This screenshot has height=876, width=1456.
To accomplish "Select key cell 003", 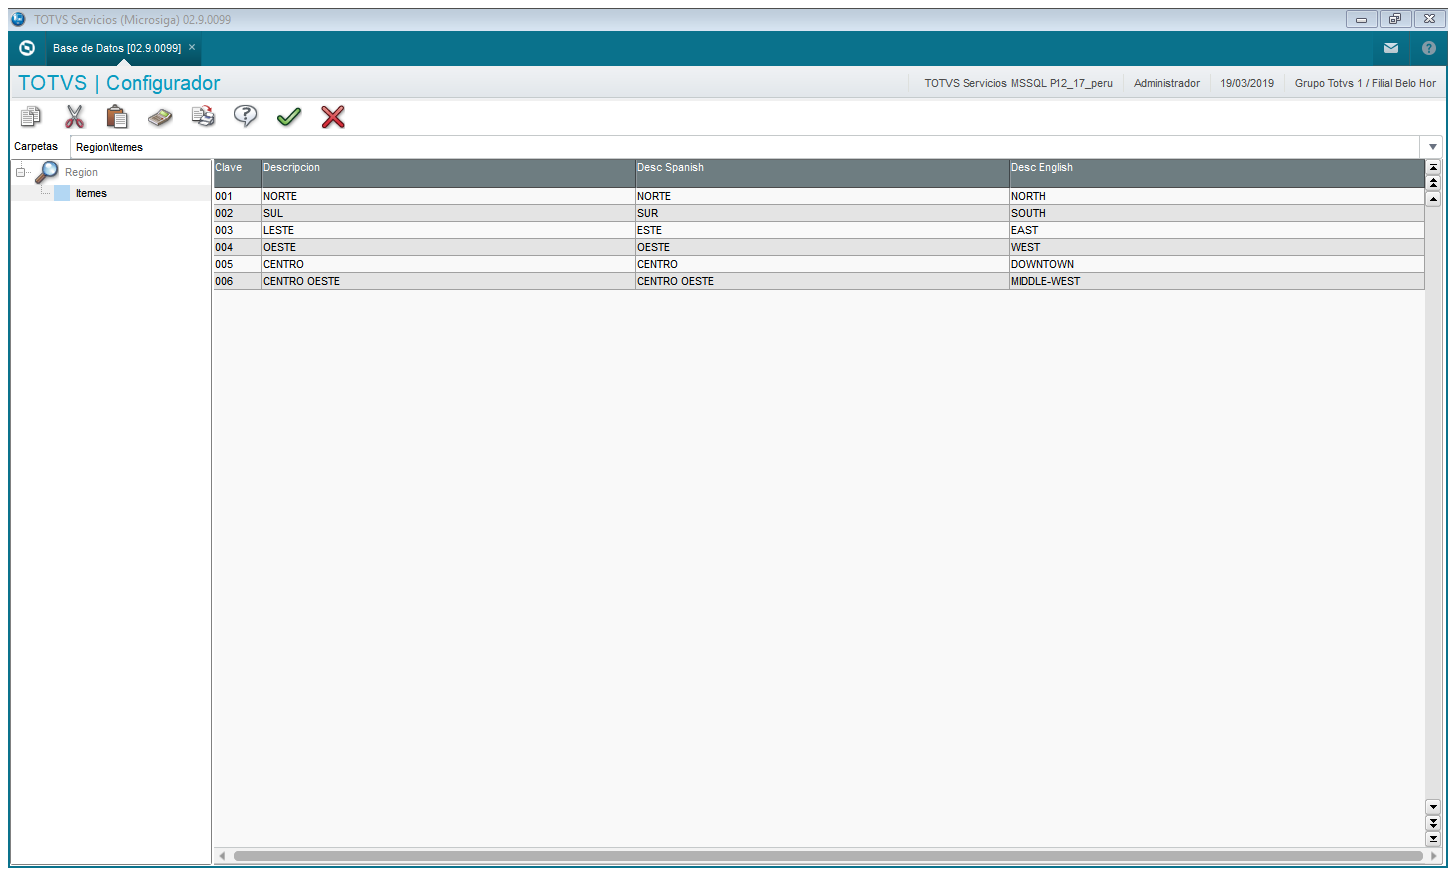I will (237, 230).
